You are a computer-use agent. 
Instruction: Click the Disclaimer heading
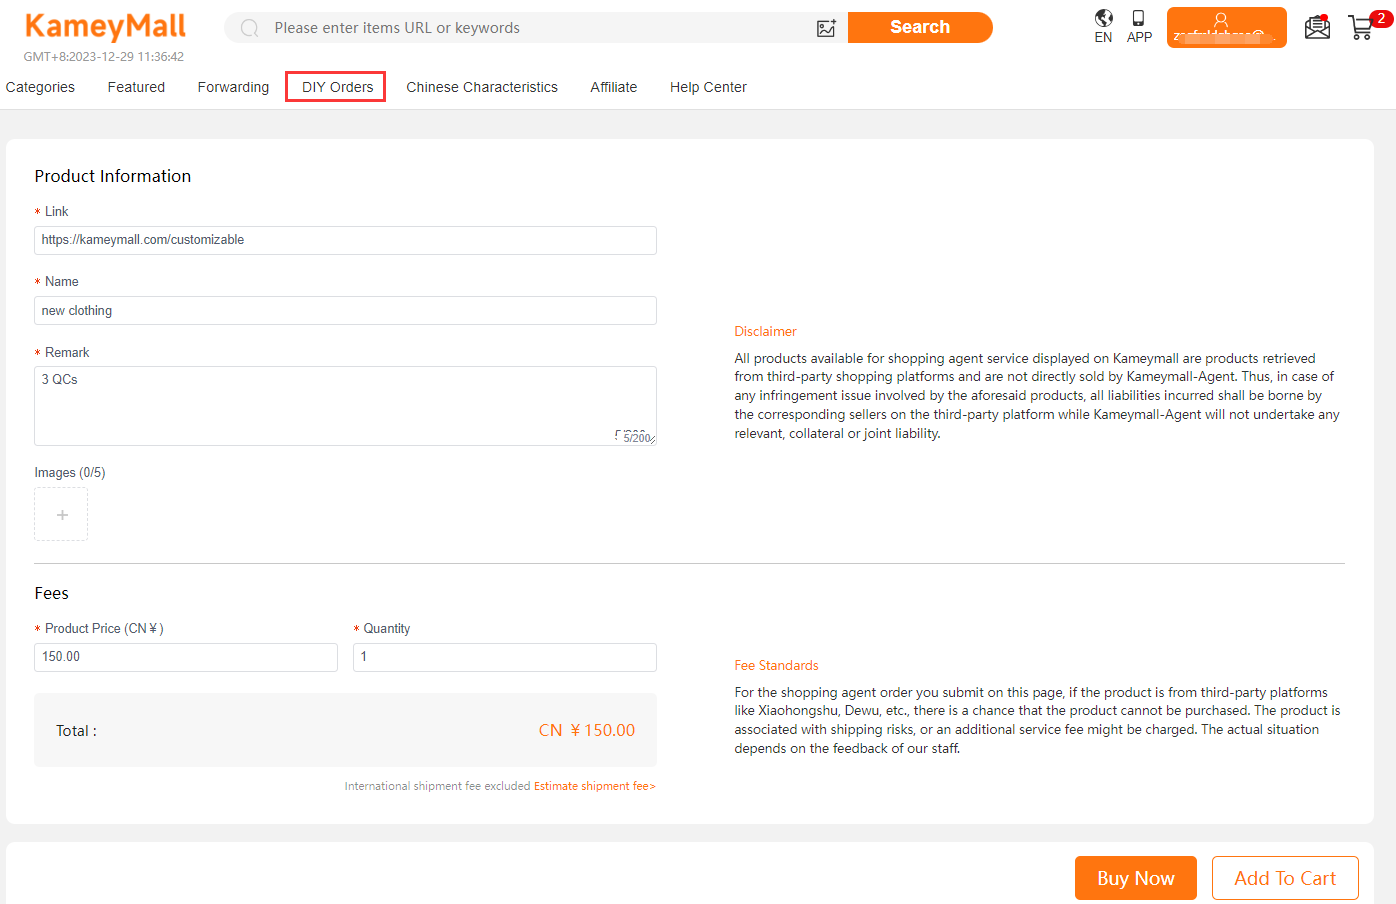pos(765,331)
